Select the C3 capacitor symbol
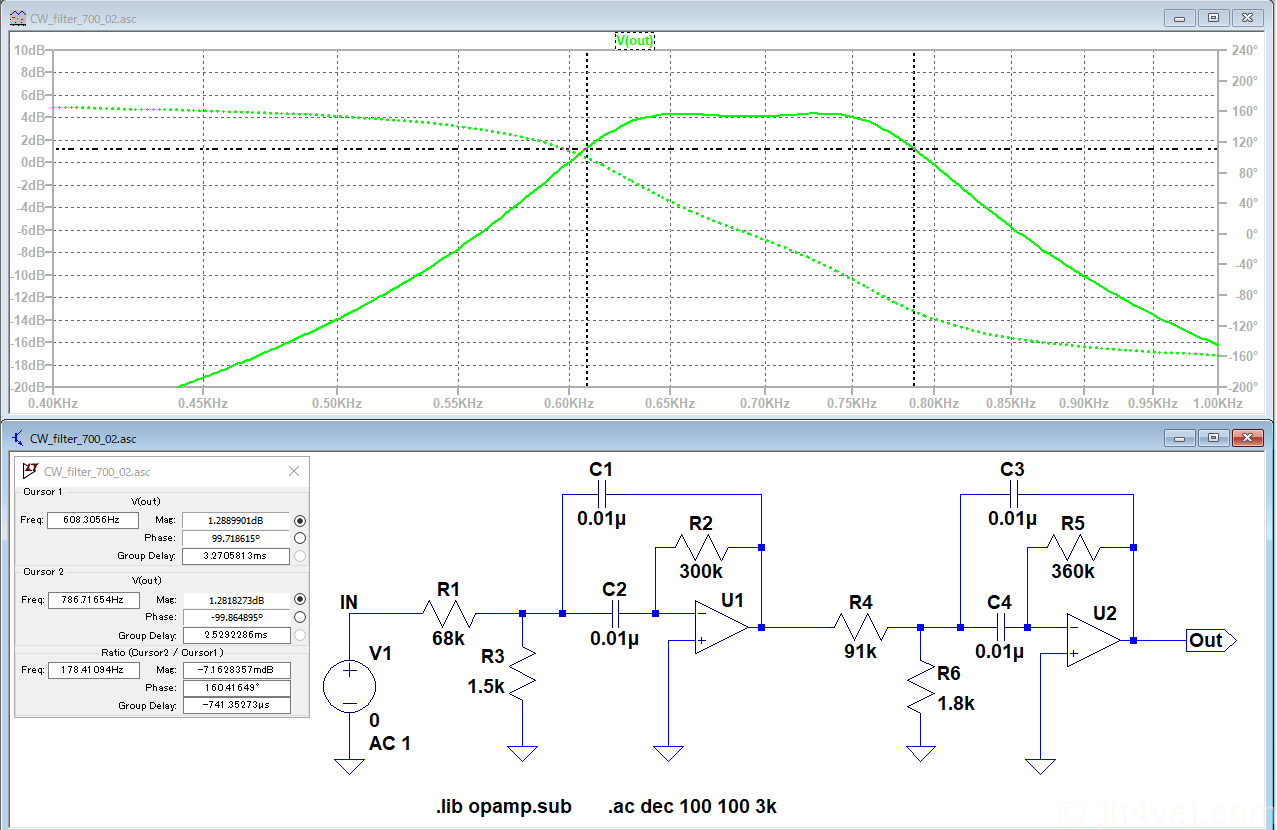 (1013, 494)
